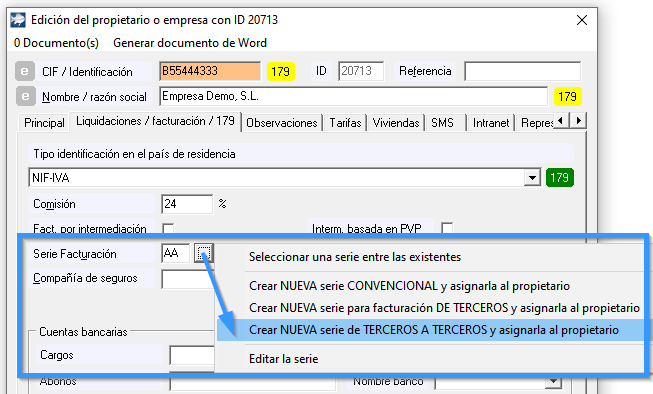Click the 'Referencia' label

[425, 71]
